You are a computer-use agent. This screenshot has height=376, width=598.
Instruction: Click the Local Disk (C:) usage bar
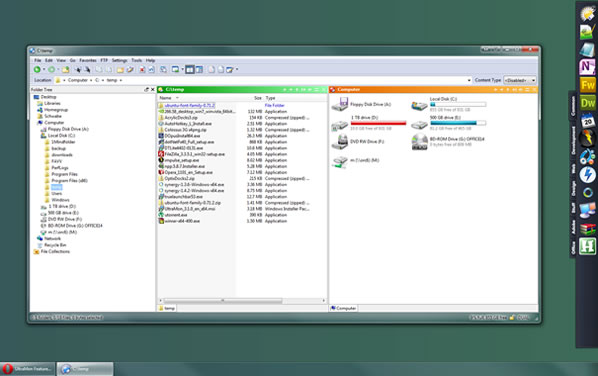point(458,104)
